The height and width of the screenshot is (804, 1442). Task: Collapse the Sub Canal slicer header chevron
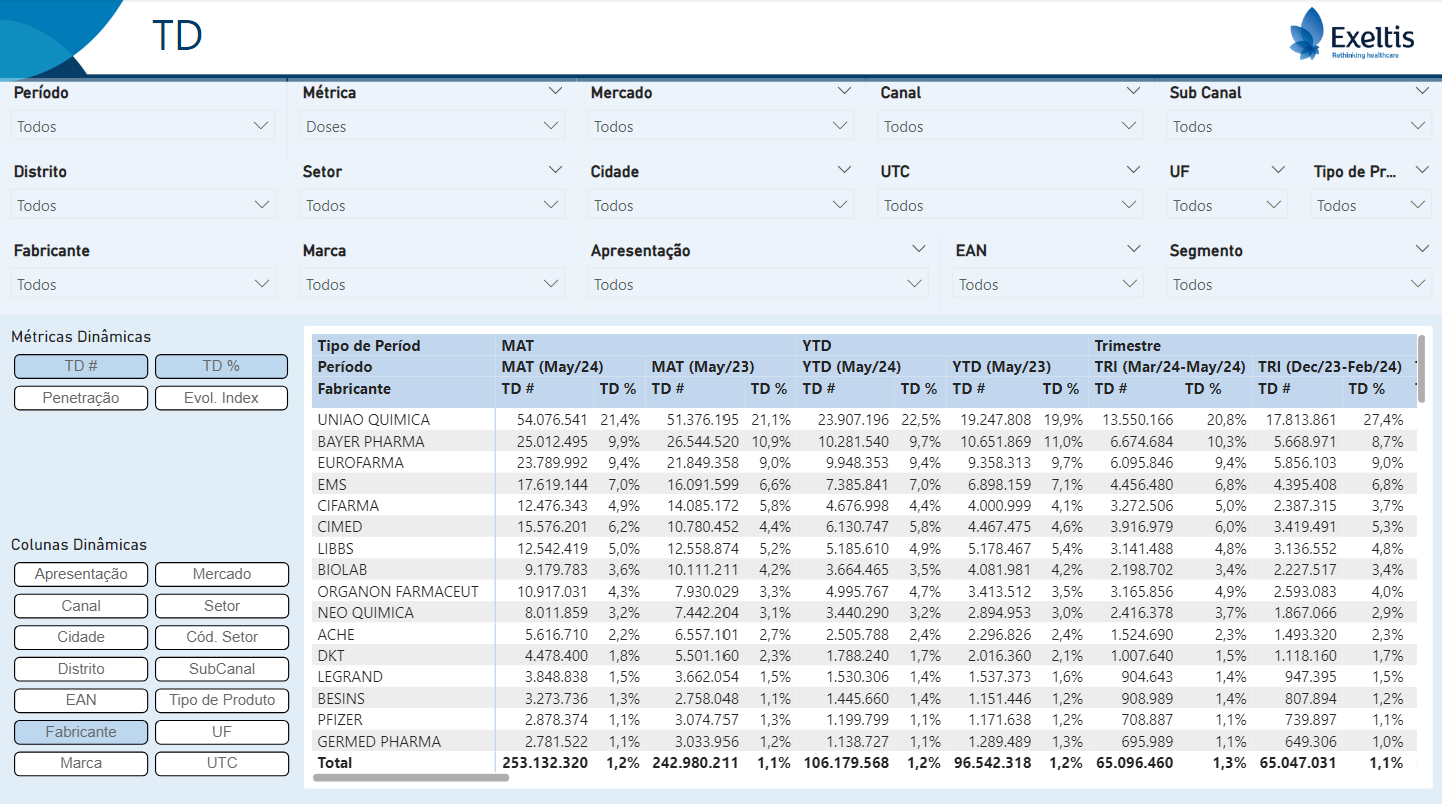[1422, 91]
